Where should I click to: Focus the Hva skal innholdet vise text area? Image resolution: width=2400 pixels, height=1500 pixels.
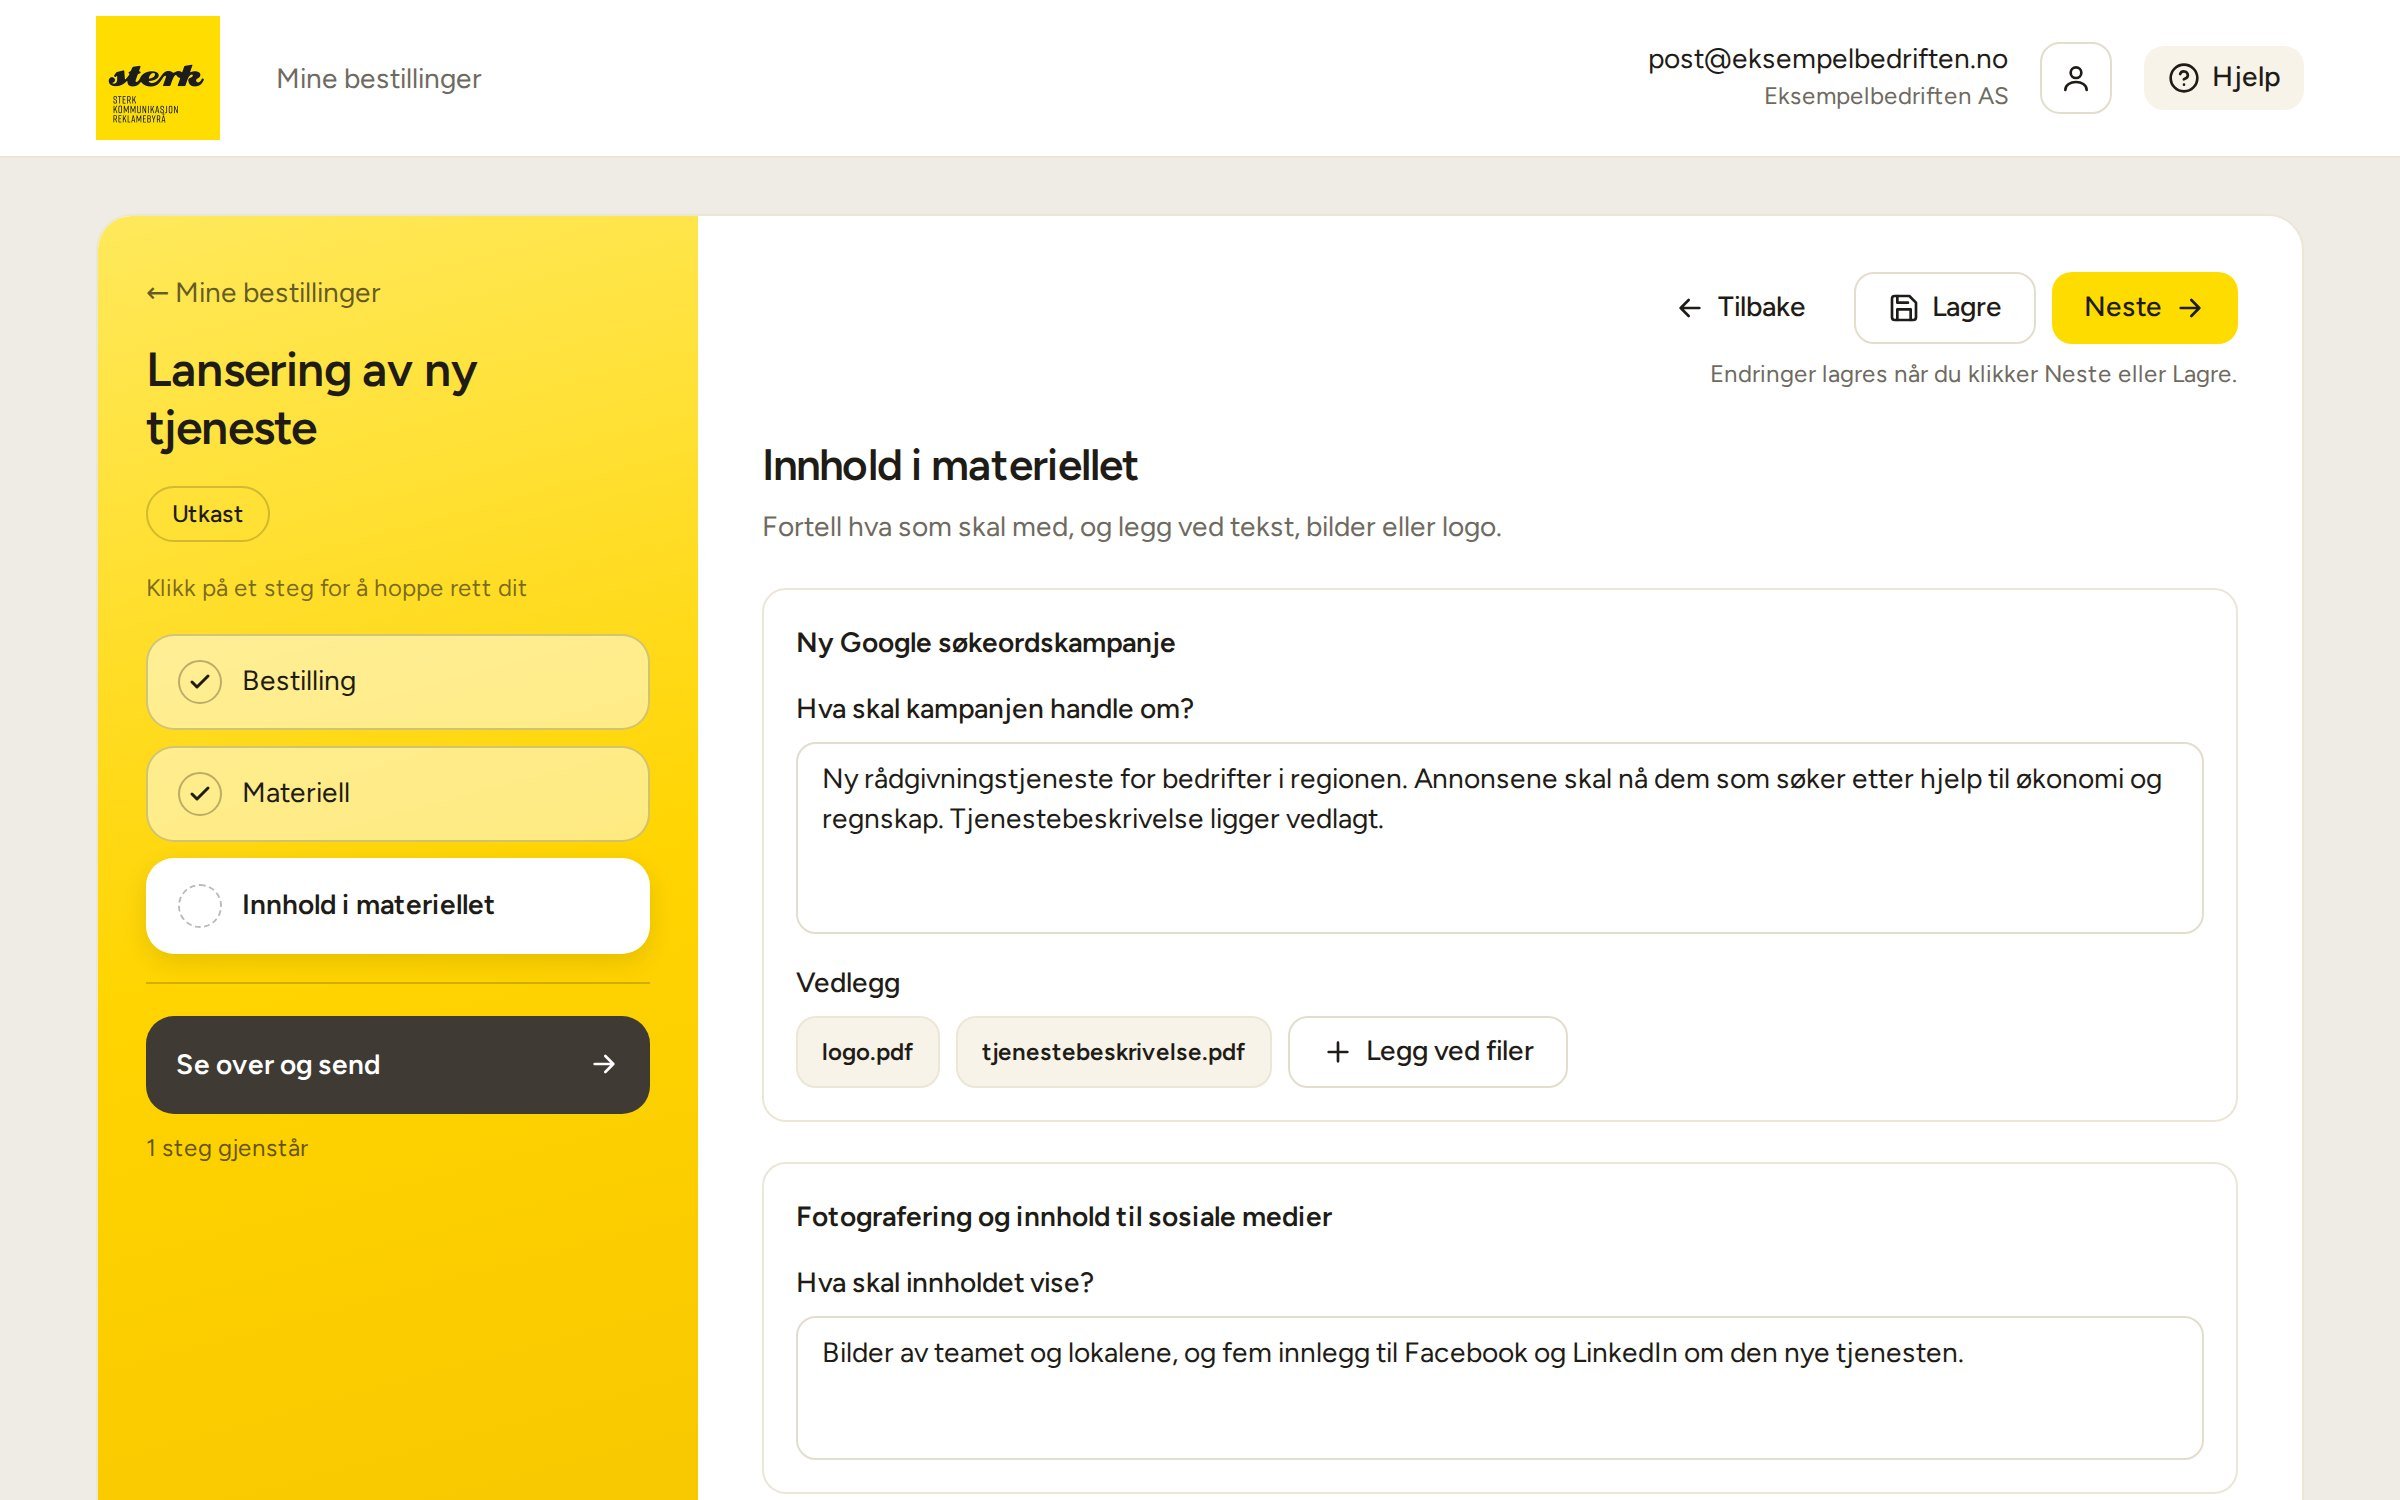click(x=1499, y=1388)
